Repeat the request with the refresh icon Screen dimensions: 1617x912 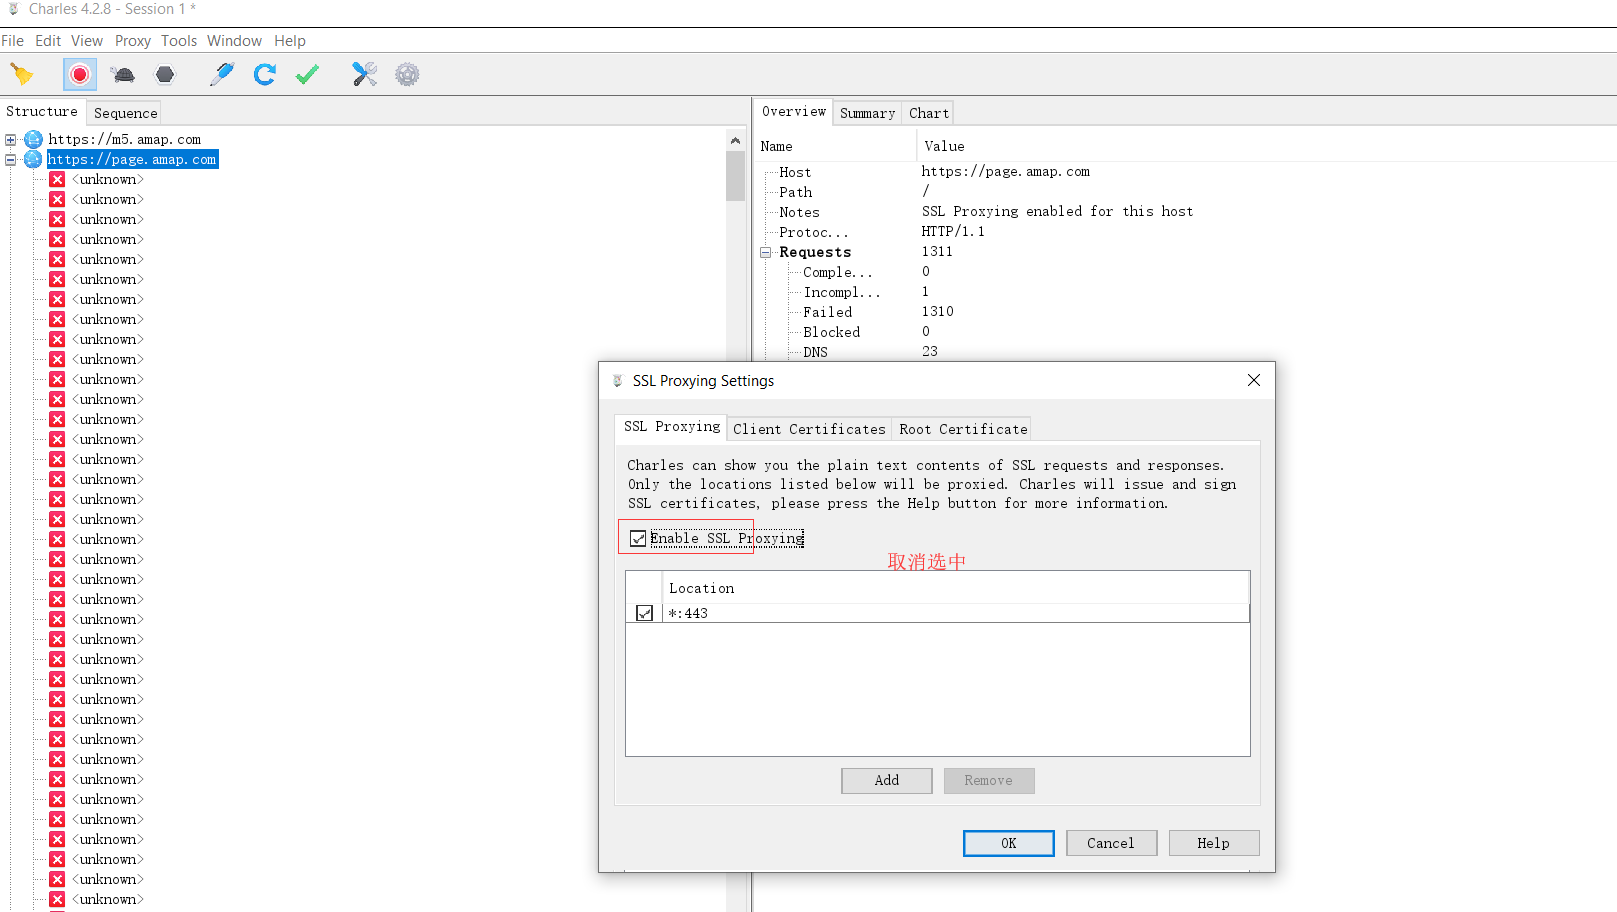[265, 75]
